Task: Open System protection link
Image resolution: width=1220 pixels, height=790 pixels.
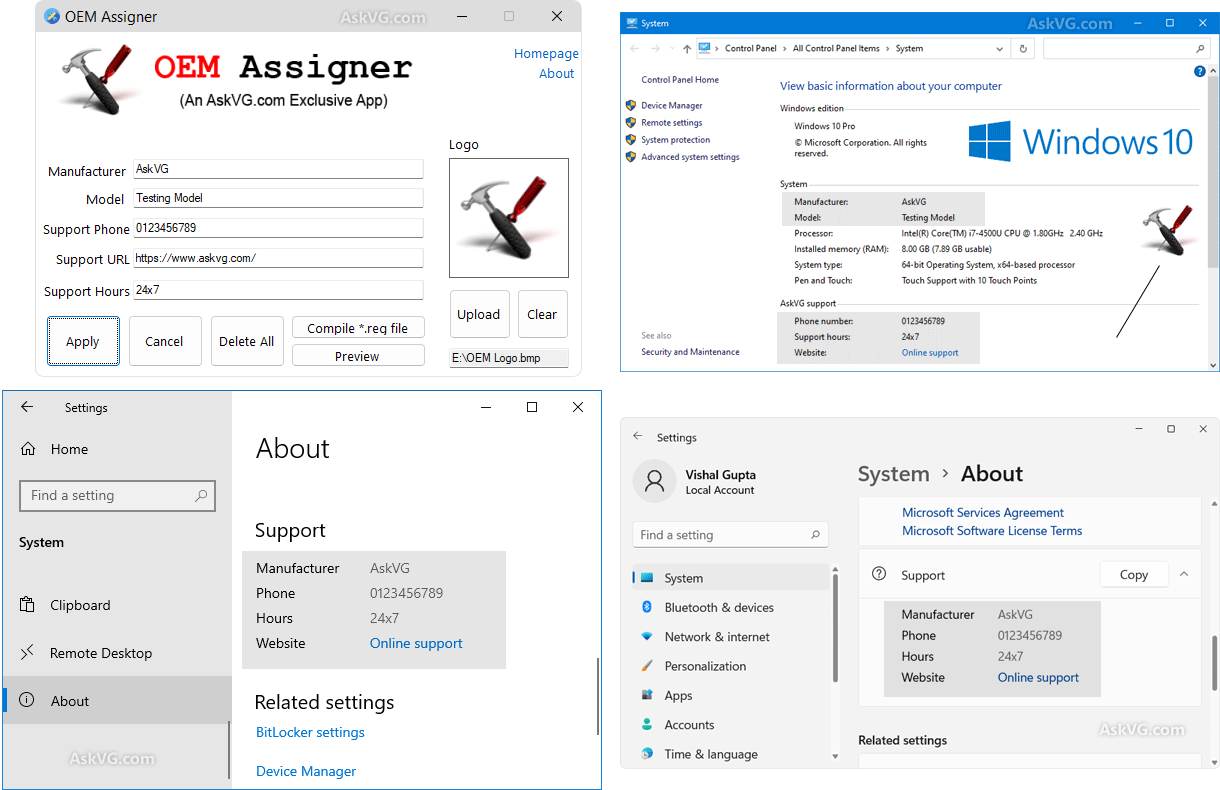Action: [x=676, y=140]
